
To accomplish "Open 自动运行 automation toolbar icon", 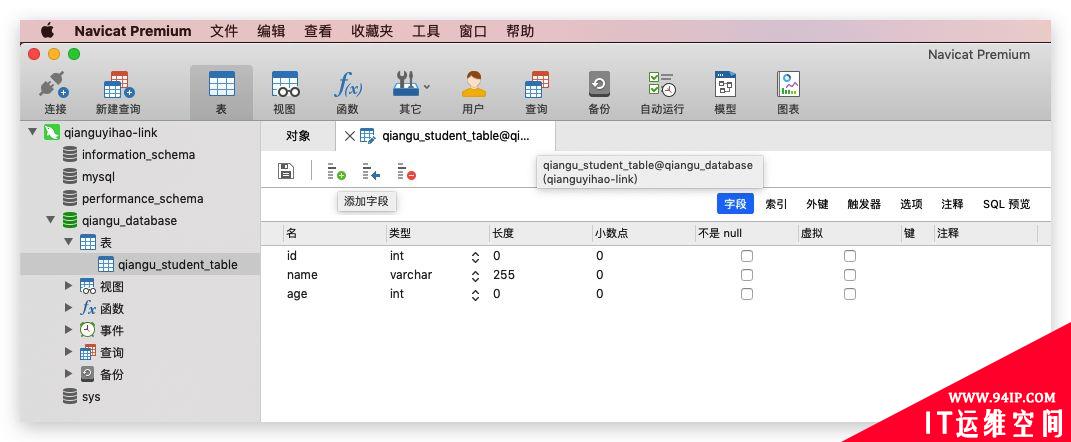I will tap(662, 92).
